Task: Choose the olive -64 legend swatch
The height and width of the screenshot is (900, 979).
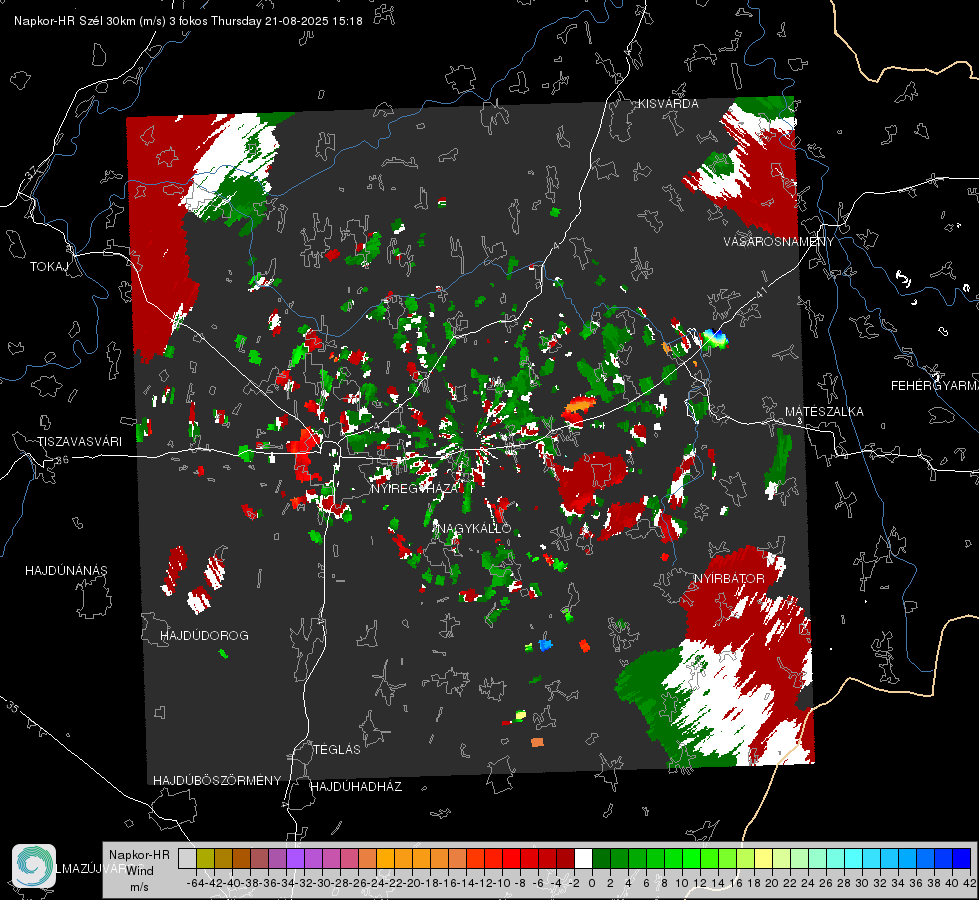Action: tap(205, 859)
